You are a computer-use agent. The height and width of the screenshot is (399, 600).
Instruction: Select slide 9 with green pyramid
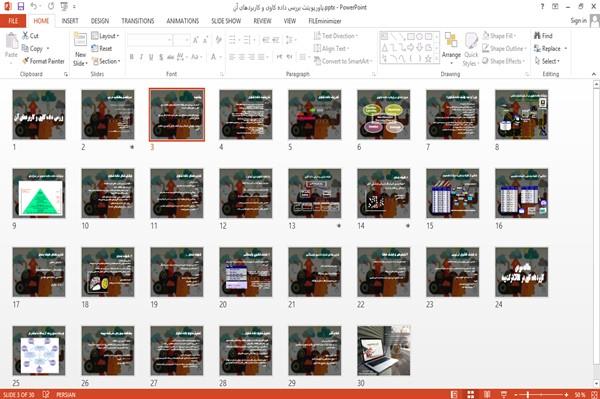[x=39, y=193]
